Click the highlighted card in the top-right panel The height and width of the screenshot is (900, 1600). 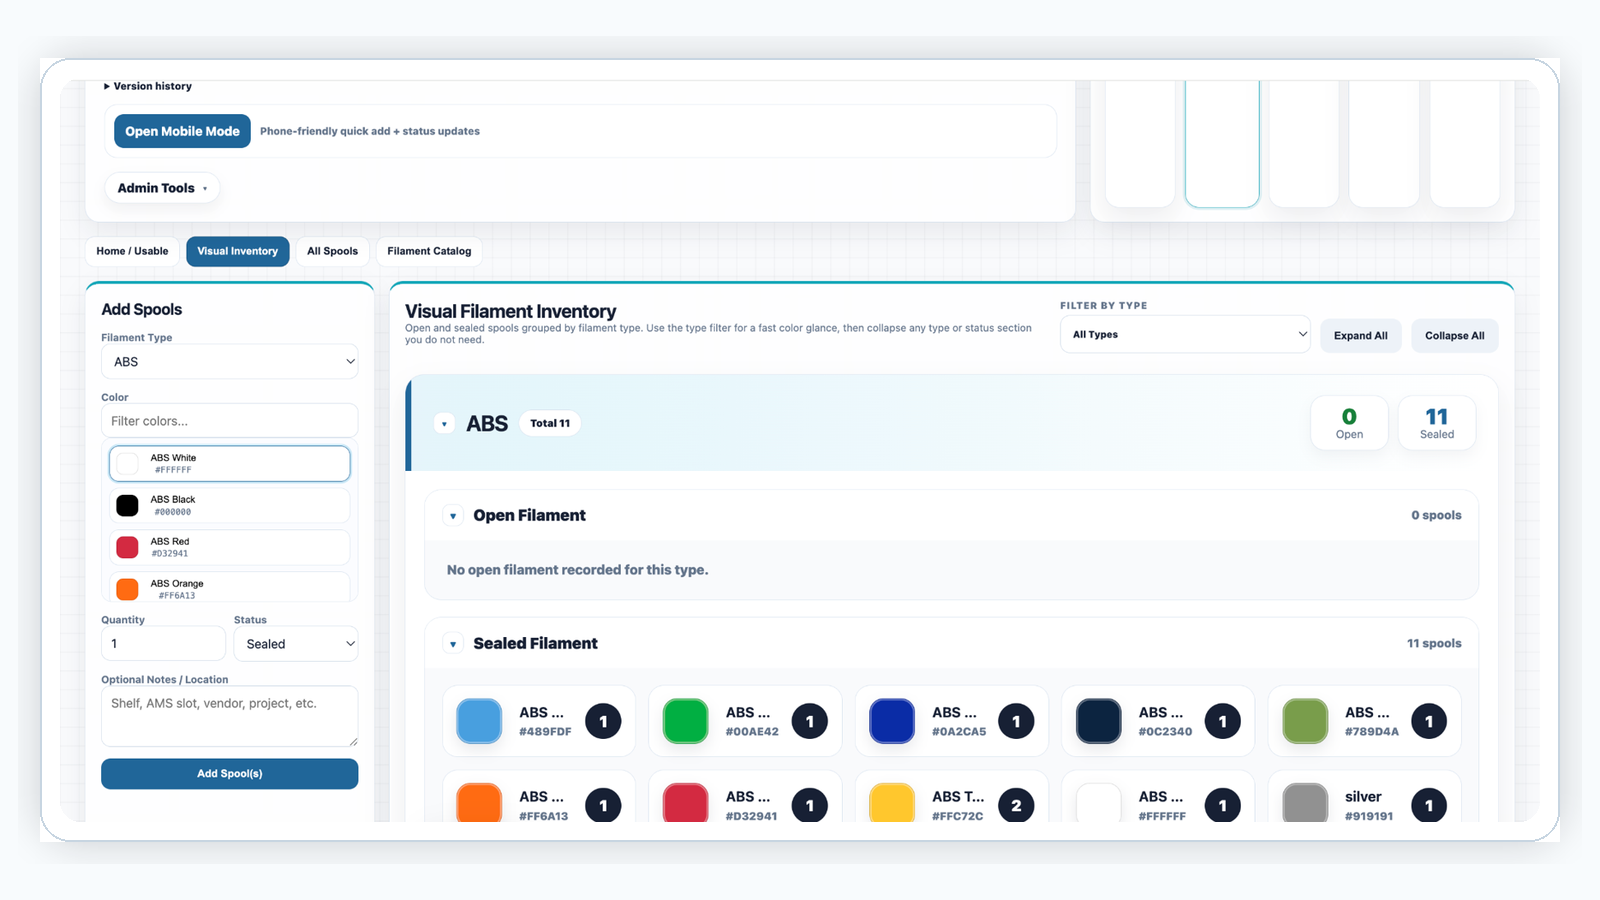(x=1222, y=143)
